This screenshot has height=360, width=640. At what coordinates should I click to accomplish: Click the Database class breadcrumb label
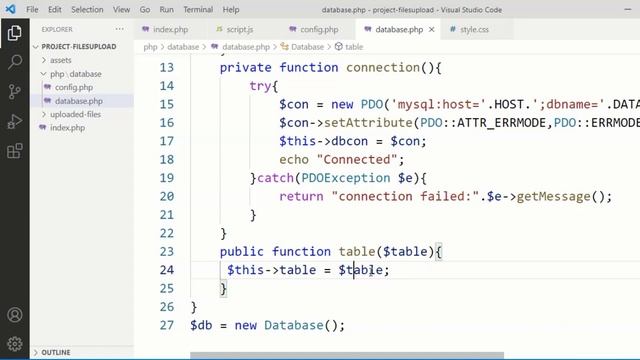click(x=307, y=47)
